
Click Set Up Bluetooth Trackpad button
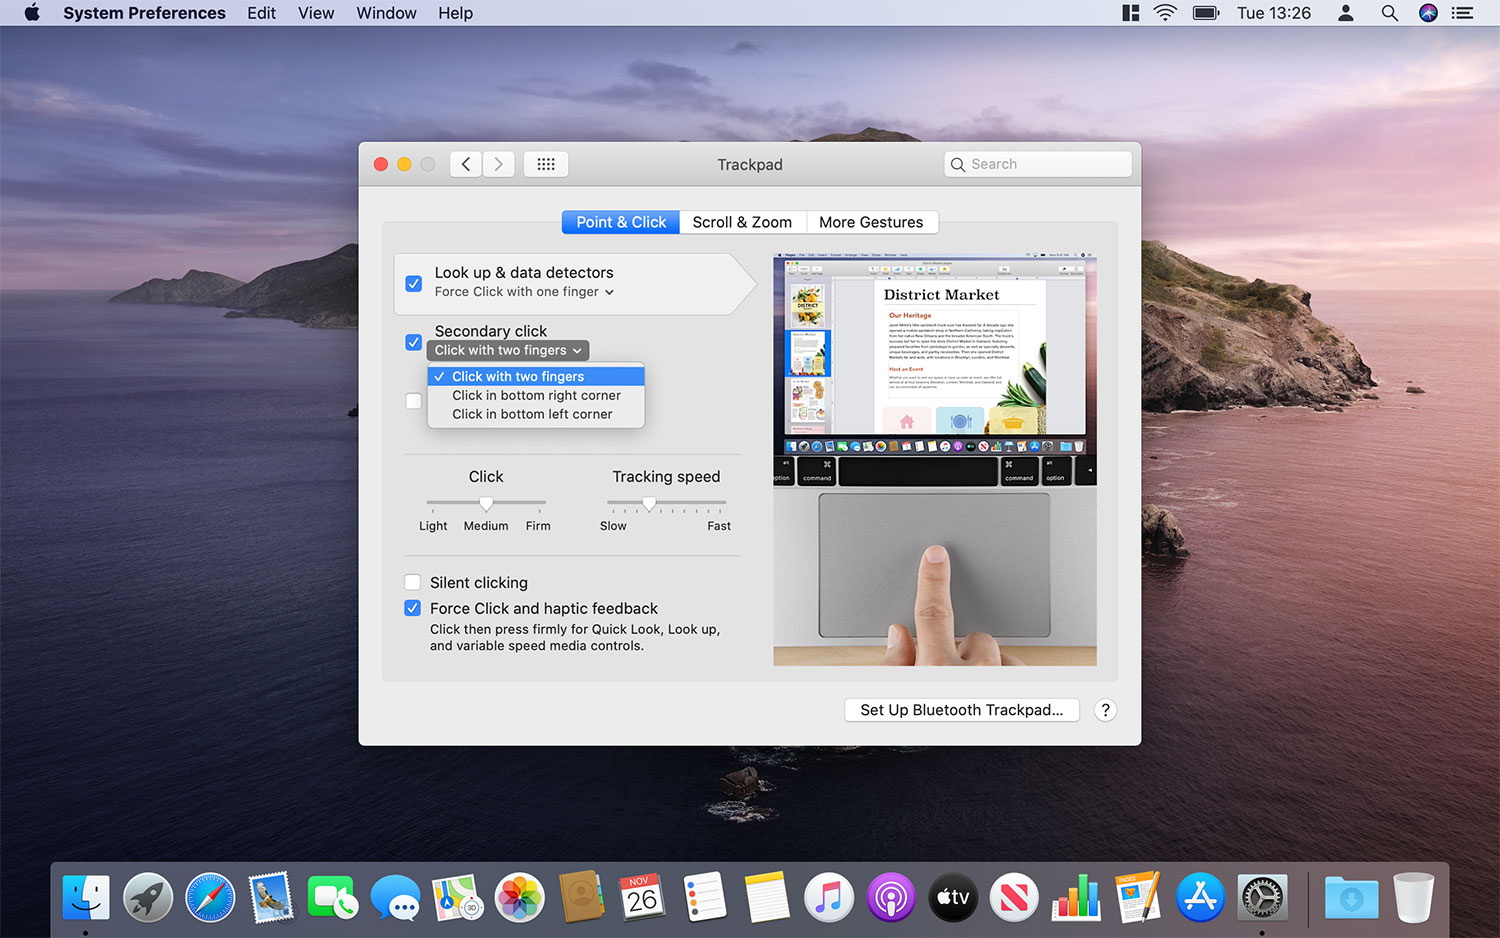tap(961, 710)
